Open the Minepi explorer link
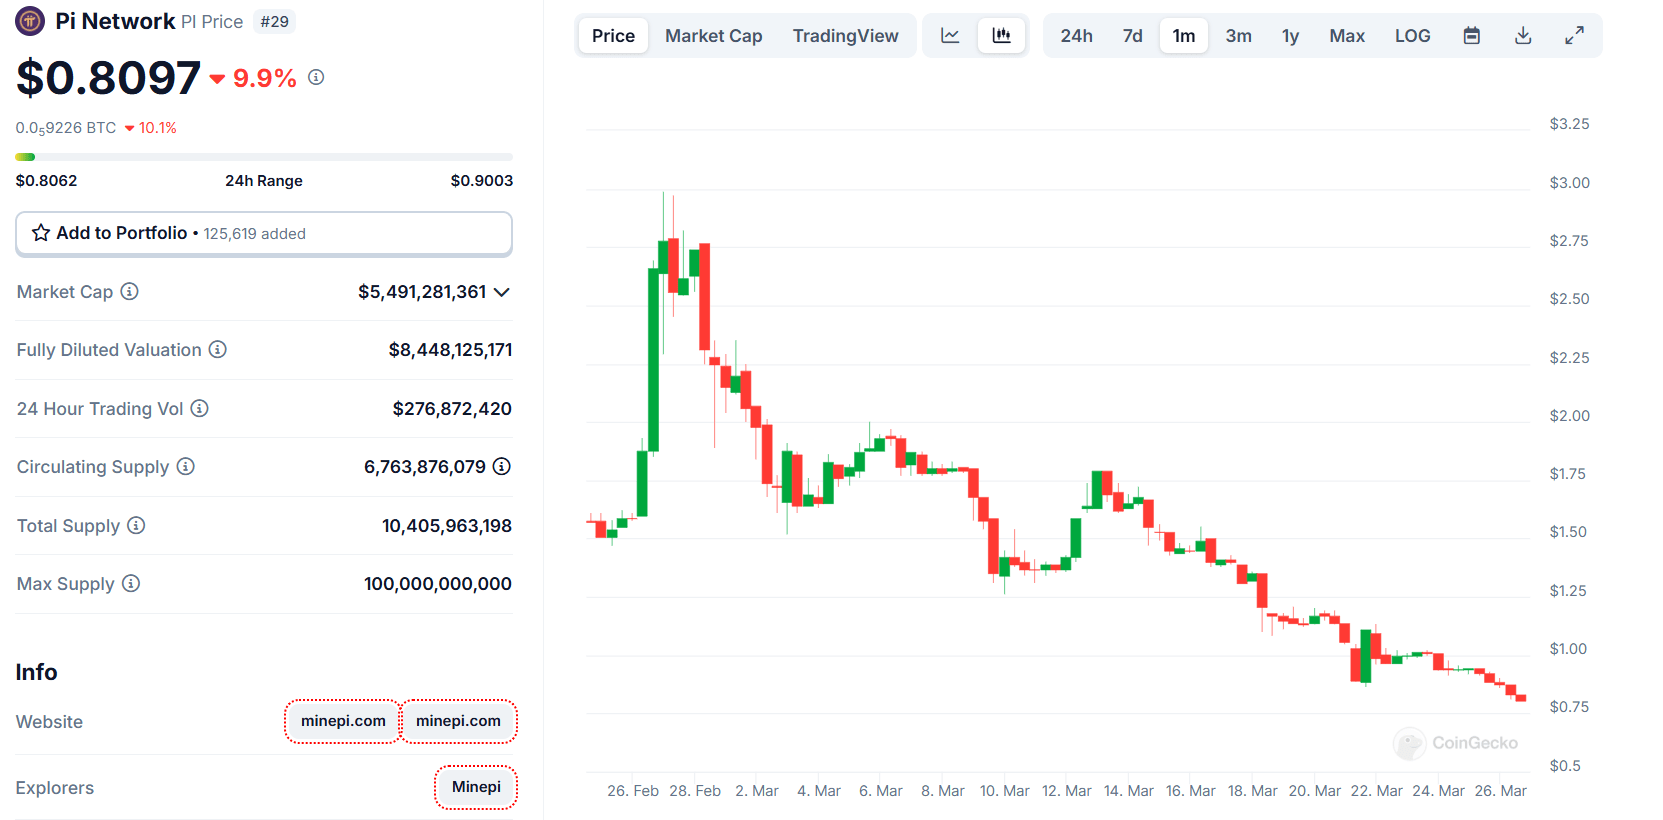1663x820 pixels. (476, 787)
